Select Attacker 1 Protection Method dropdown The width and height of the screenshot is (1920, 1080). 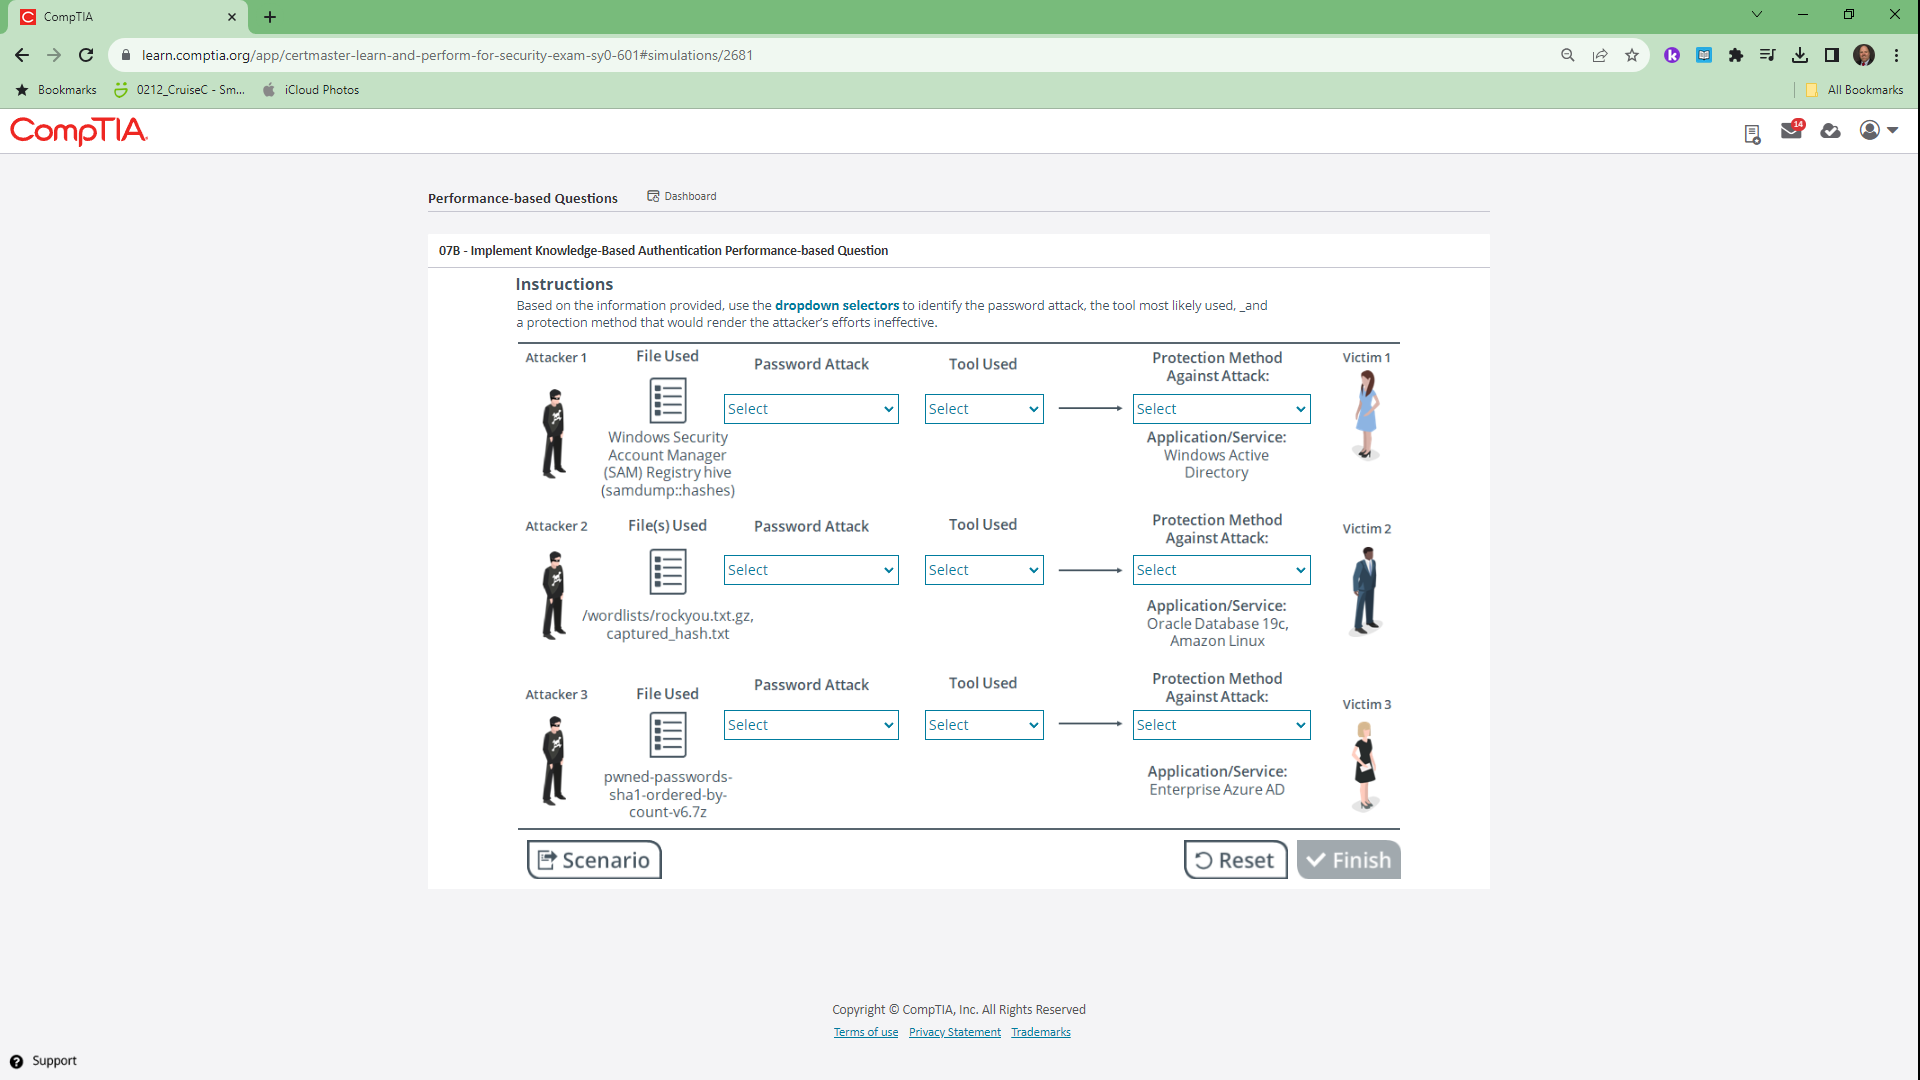coord(1220,409)
